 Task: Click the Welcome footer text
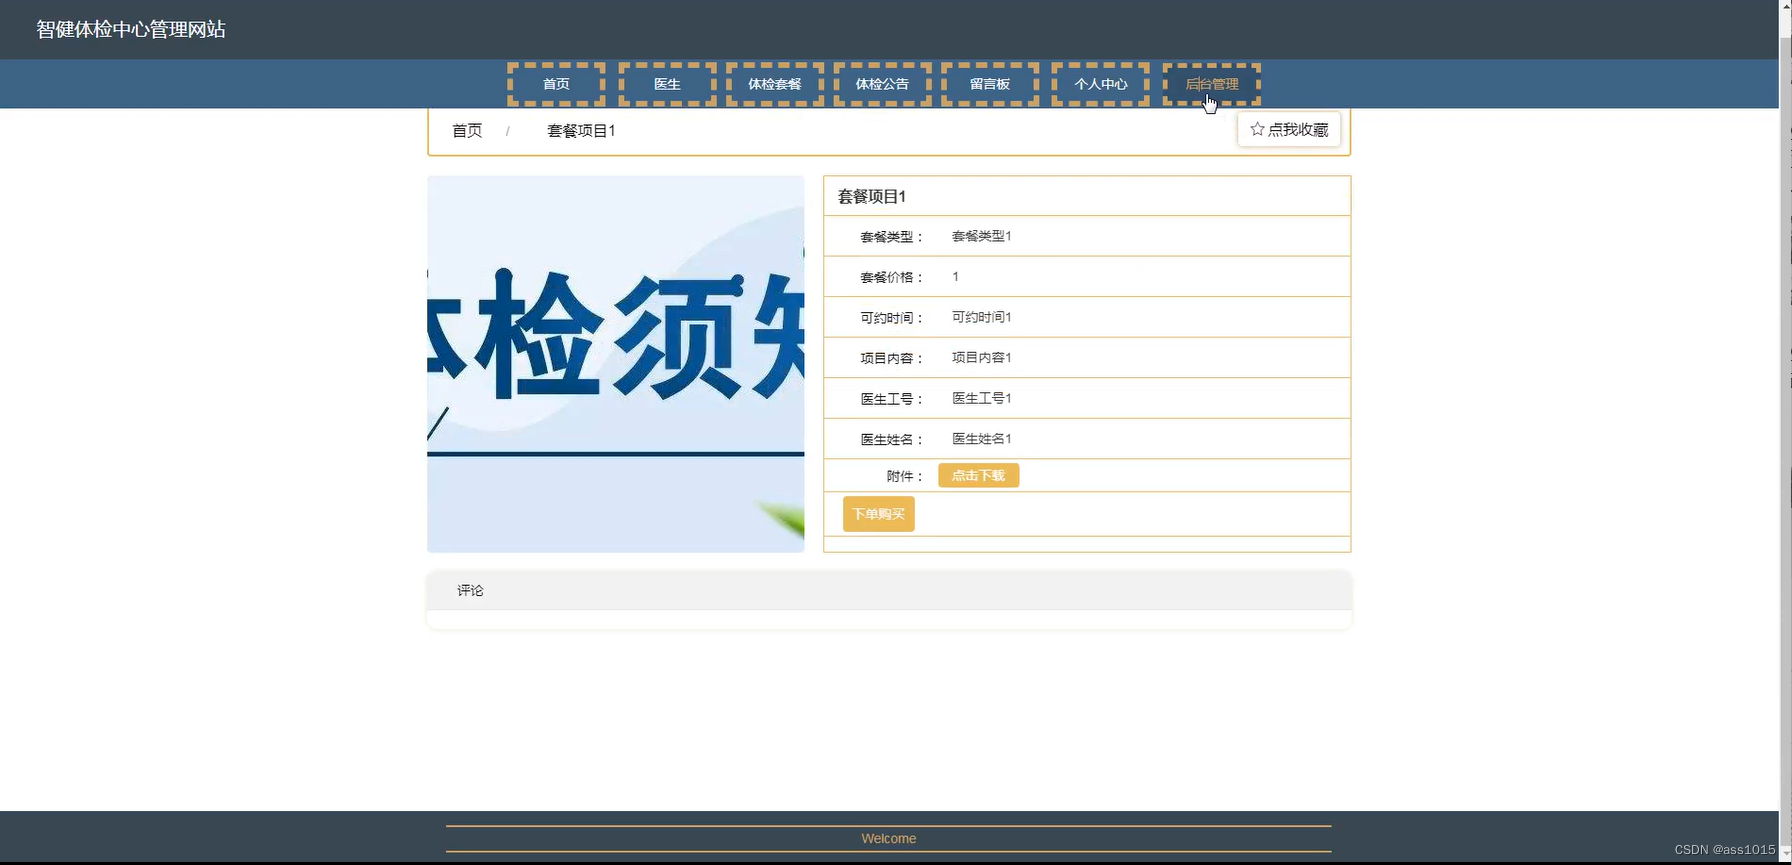[888, 839]
